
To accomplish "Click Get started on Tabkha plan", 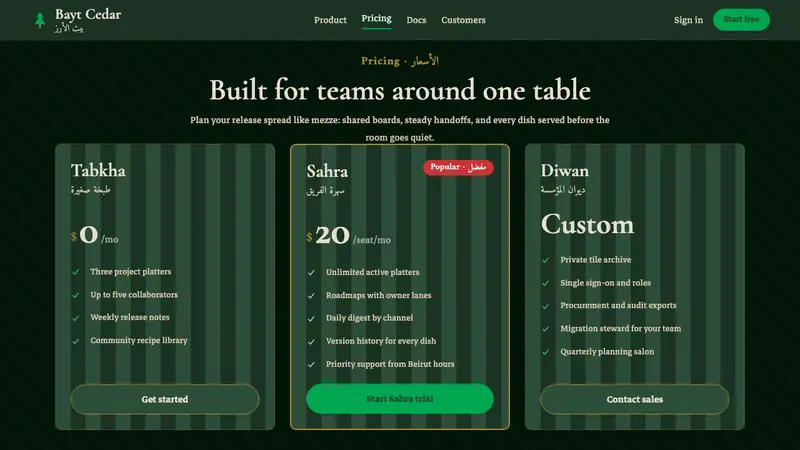I will [x=165, y=399].
